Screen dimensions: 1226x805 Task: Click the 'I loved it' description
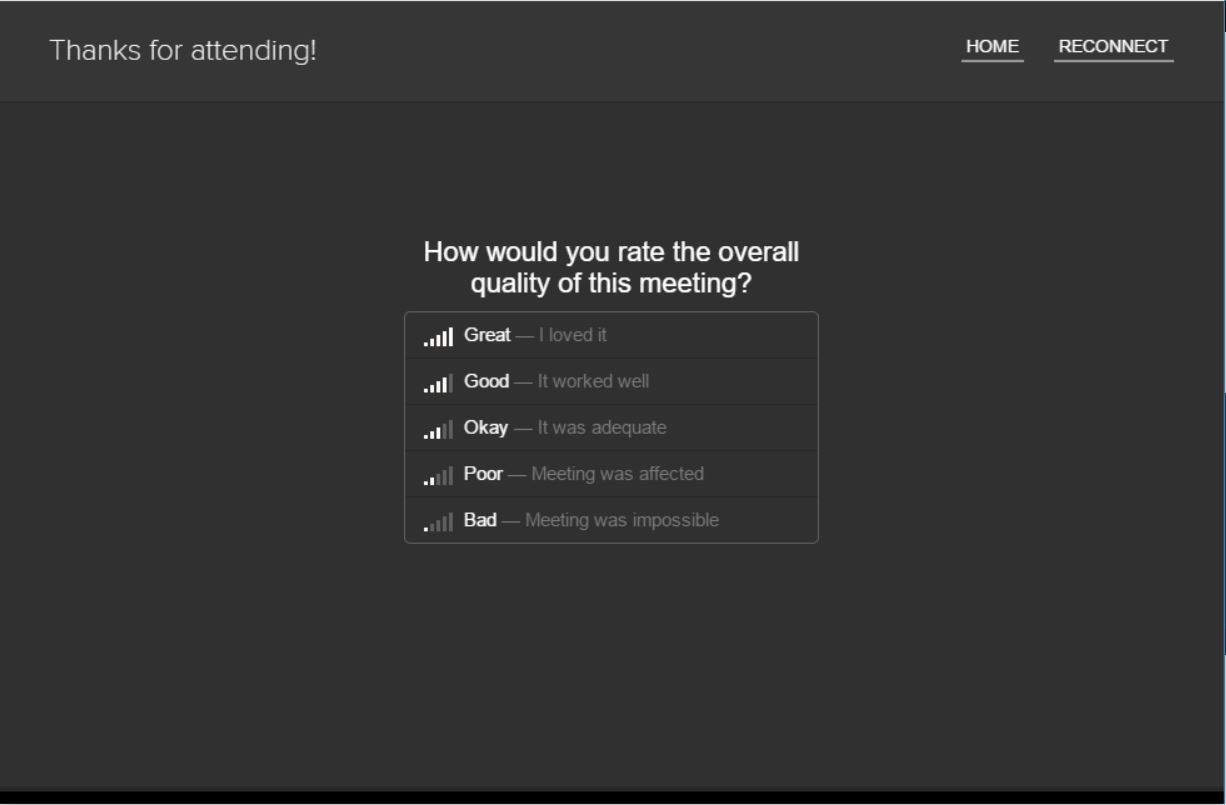(x=572, y=335)
